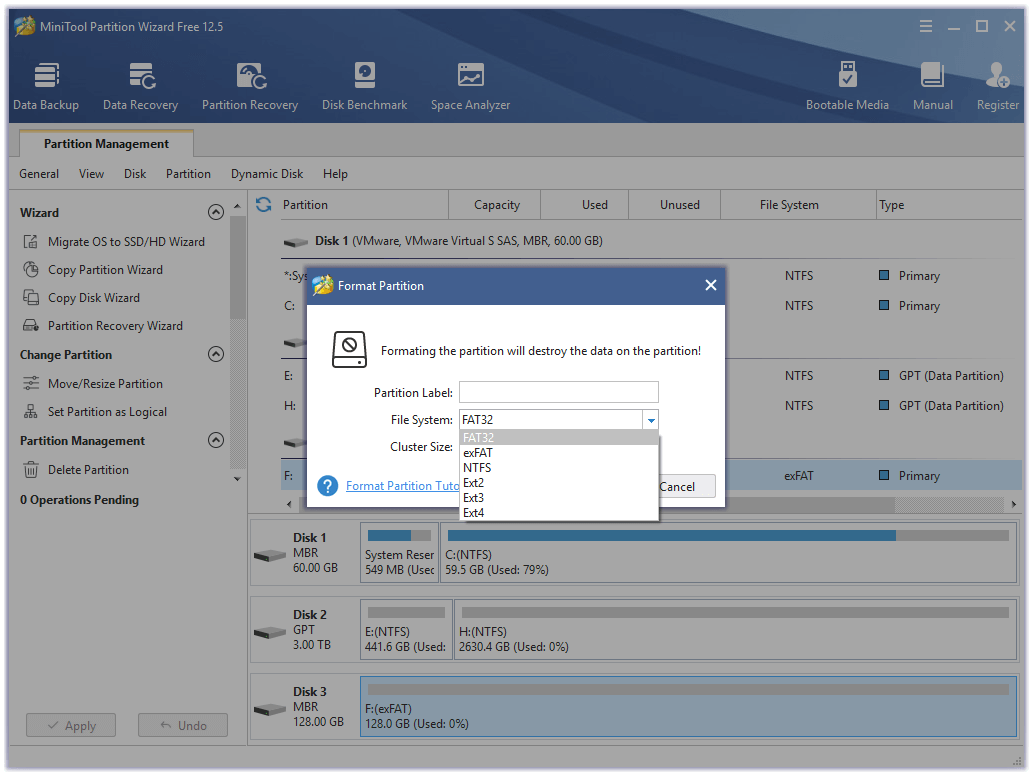
Task: Click Move/Resize Partition
Action: coord(105,384)
